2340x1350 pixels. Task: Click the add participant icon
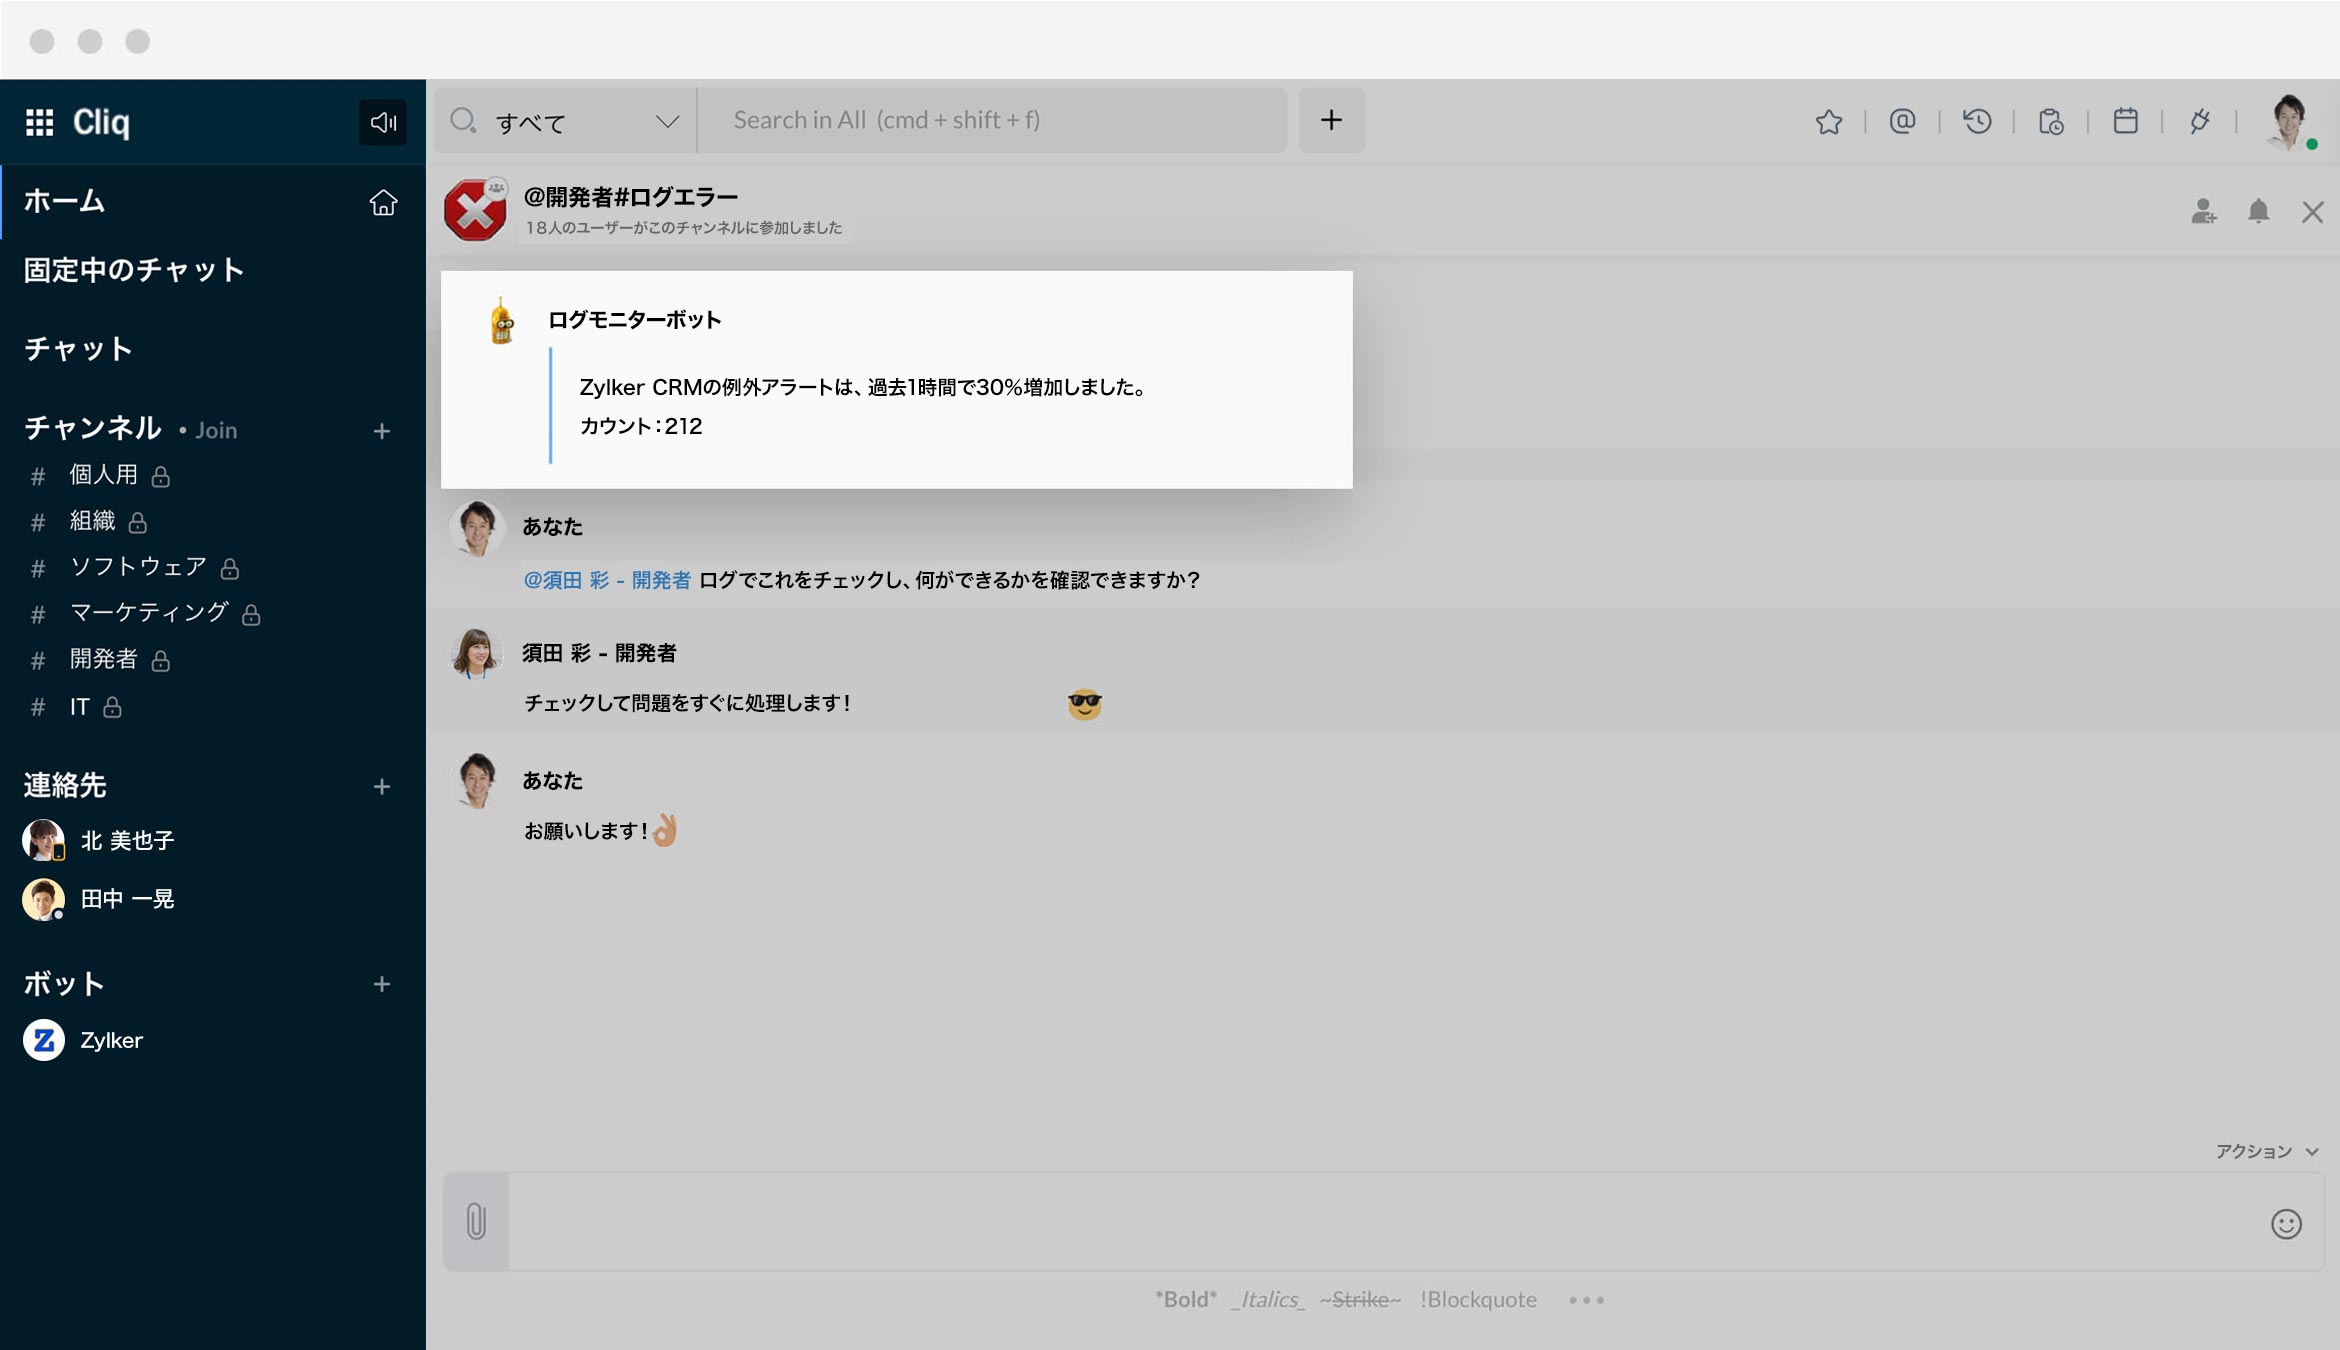click(x=2203, y=212)
